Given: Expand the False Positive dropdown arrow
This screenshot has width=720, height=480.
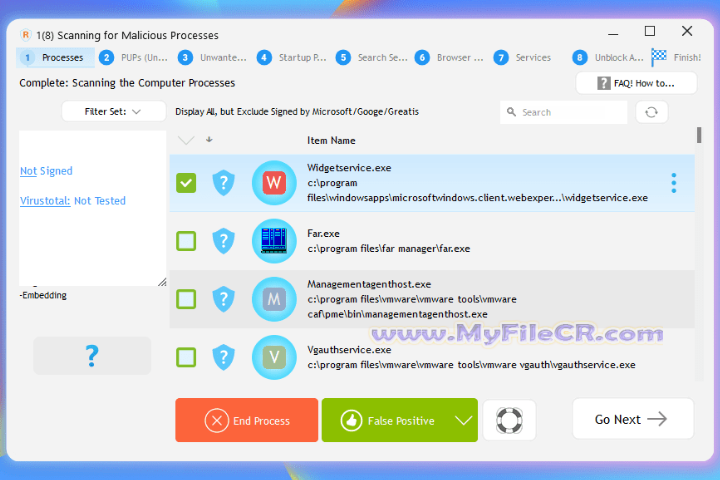Looking at the screenshot, I should [x=464, y=420].
